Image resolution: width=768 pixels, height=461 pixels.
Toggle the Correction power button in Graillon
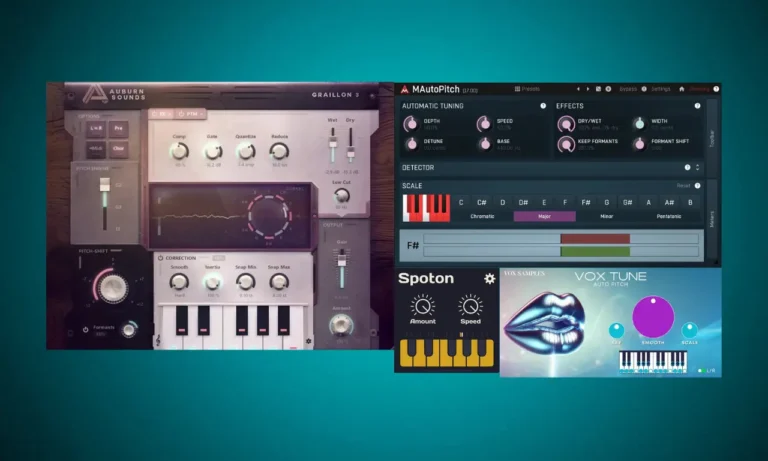(x=160, y=258)
